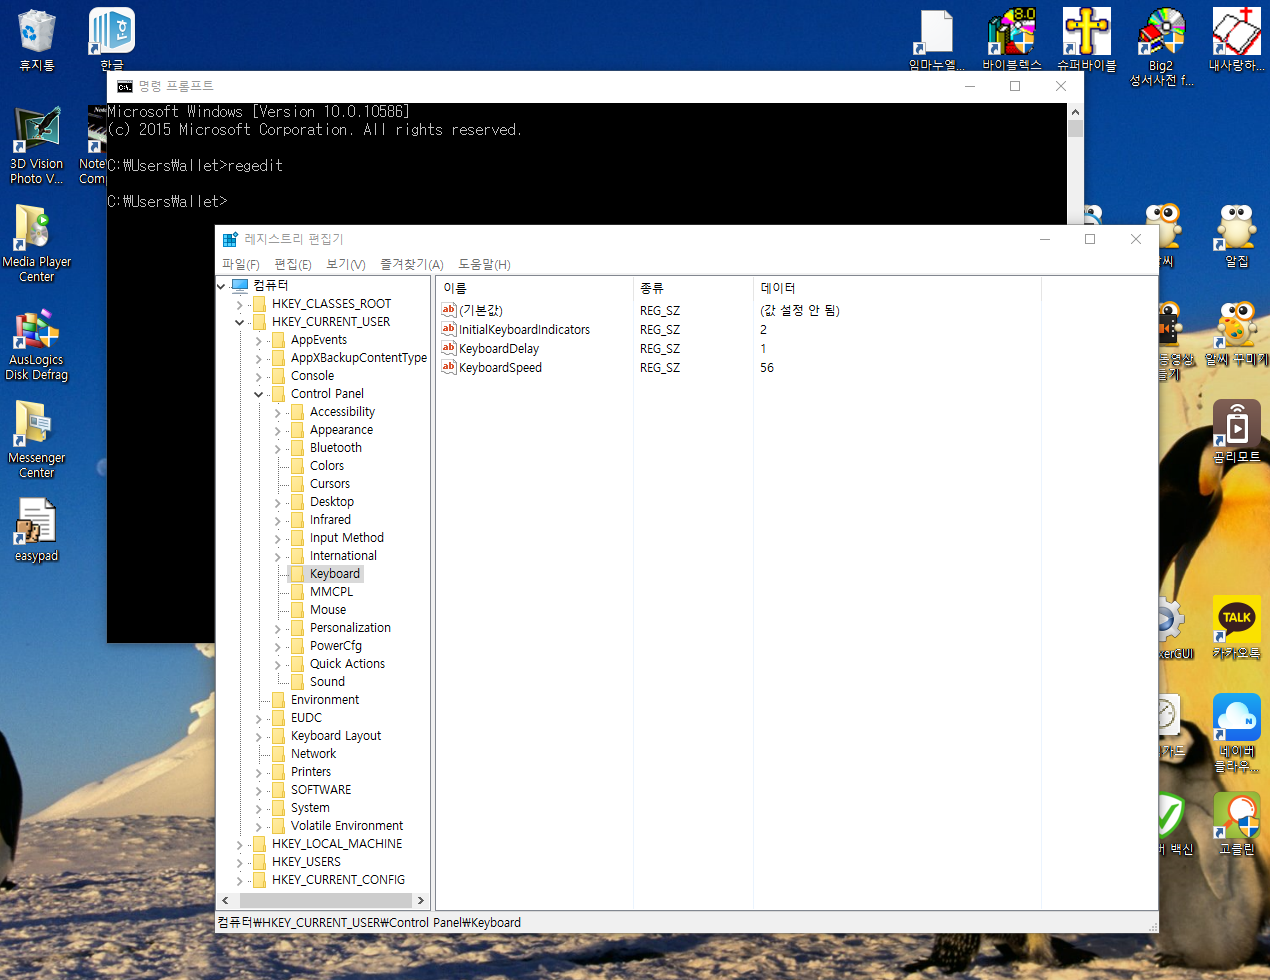Expand the AppEvents key
1270x980 pixels.
point(259,340)
